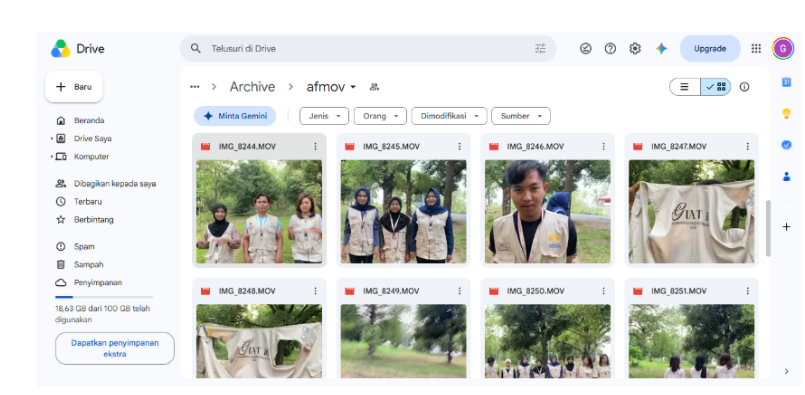Open more actions for IMG_8244.MOV

pos(315,146)
